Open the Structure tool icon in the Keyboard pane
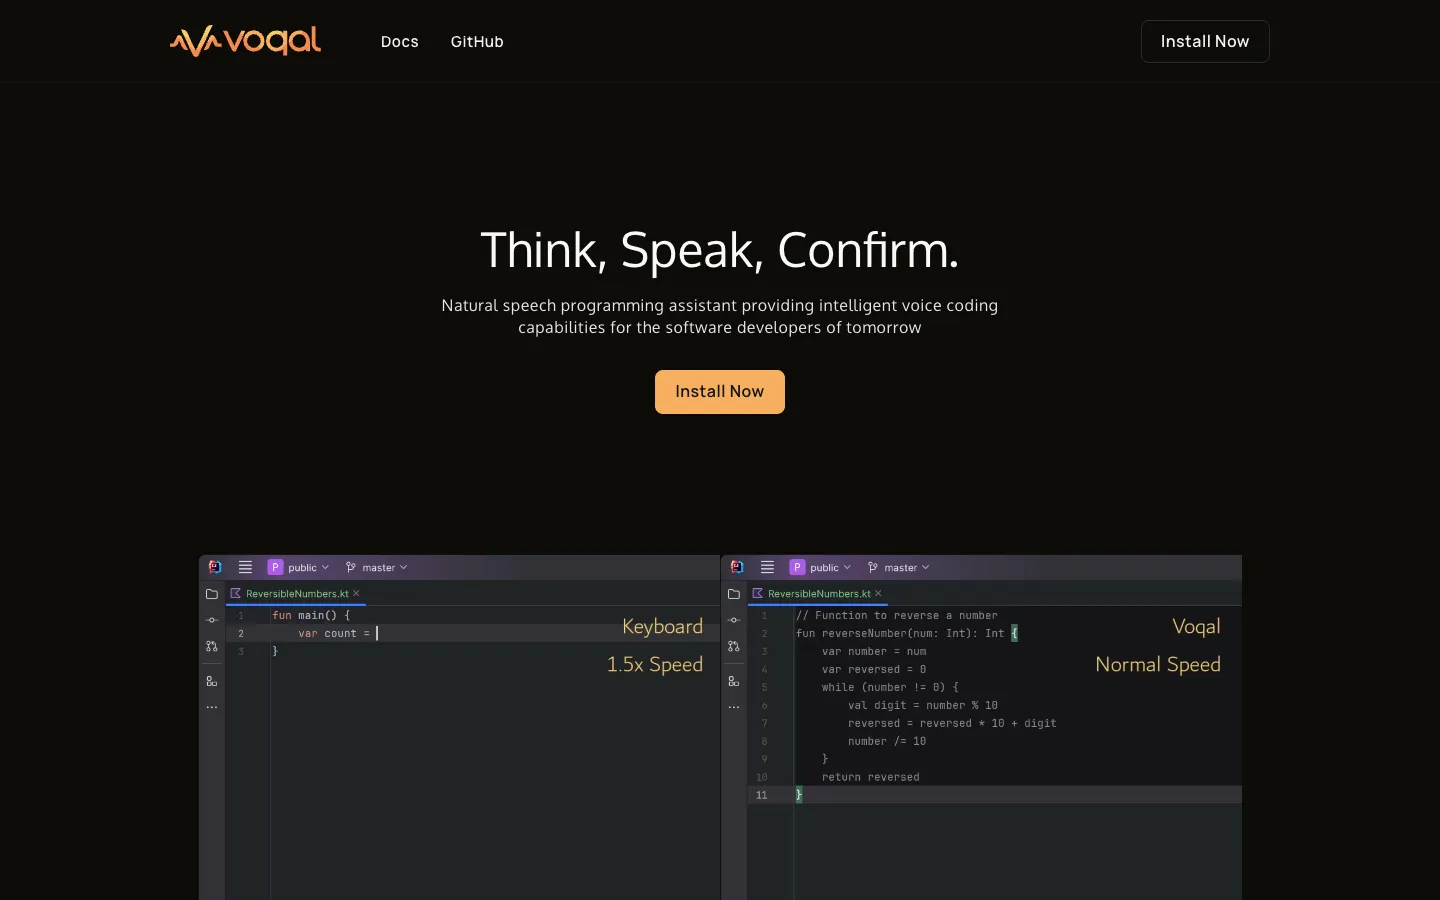Viewport: 1440px width, 900px height. pyautogui.click(x=212, y=681)
